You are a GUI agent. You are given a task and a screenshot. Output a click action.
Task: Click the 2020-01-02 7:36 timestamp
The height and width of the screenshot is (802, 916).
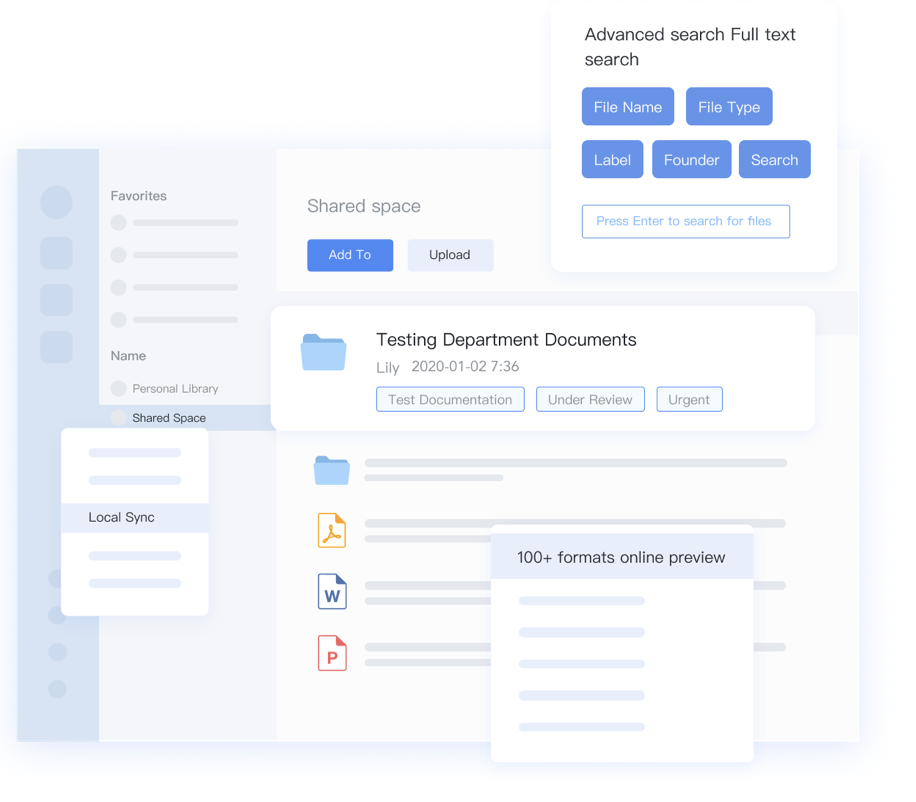[x=465, y=366]
